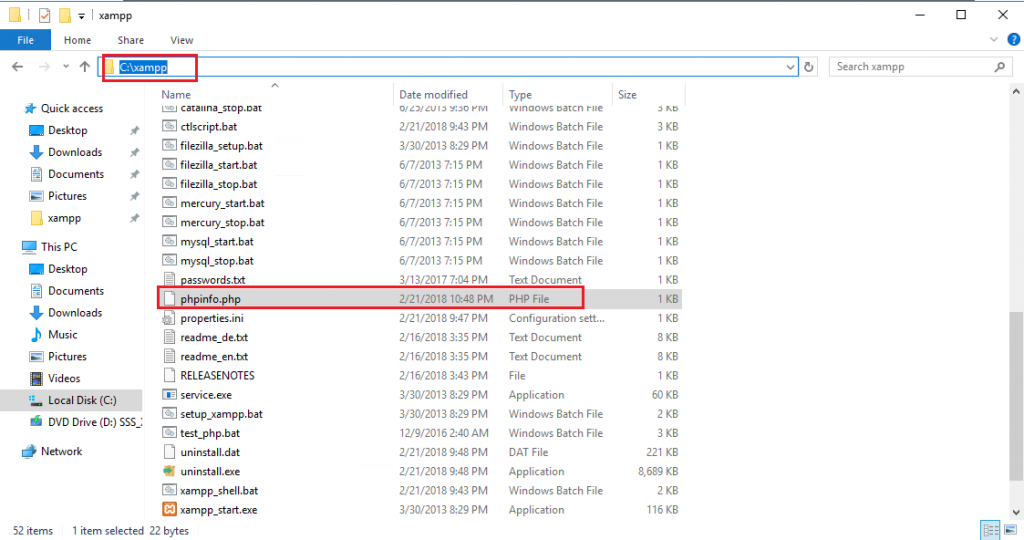Switch to Details view icon
Screen dimensions: 1024x540
coord(991,530)
